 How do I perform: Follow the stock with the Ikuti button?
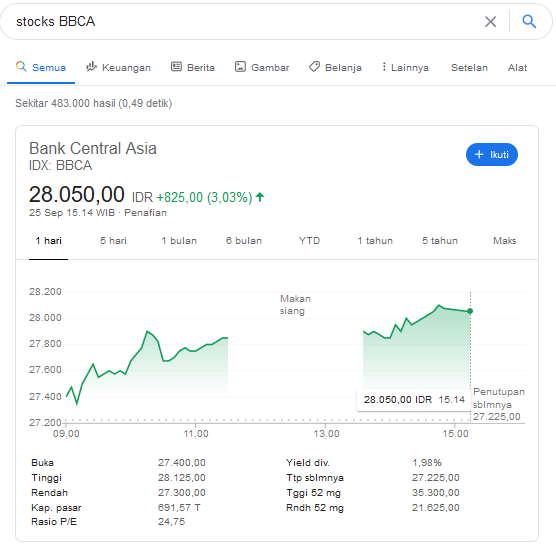coord(492,154)
